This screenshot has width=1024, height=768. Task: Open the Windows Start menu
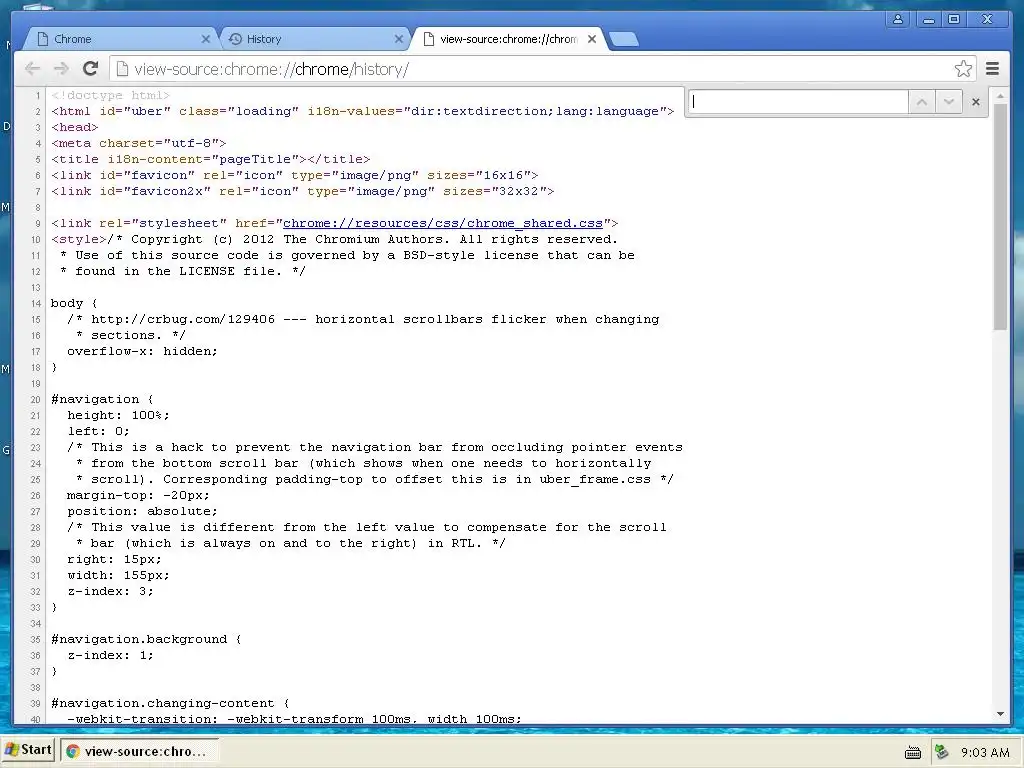pos(28,750)
